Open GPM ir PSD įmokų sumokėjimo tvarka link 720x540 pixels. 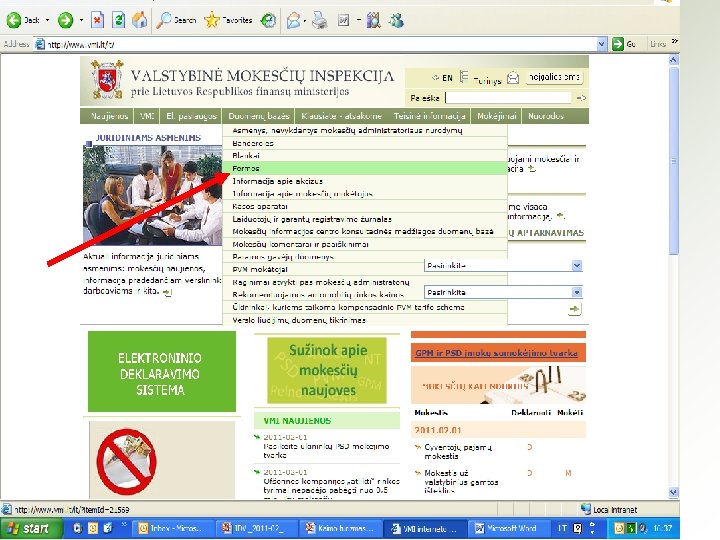click(x=496, y=353)
